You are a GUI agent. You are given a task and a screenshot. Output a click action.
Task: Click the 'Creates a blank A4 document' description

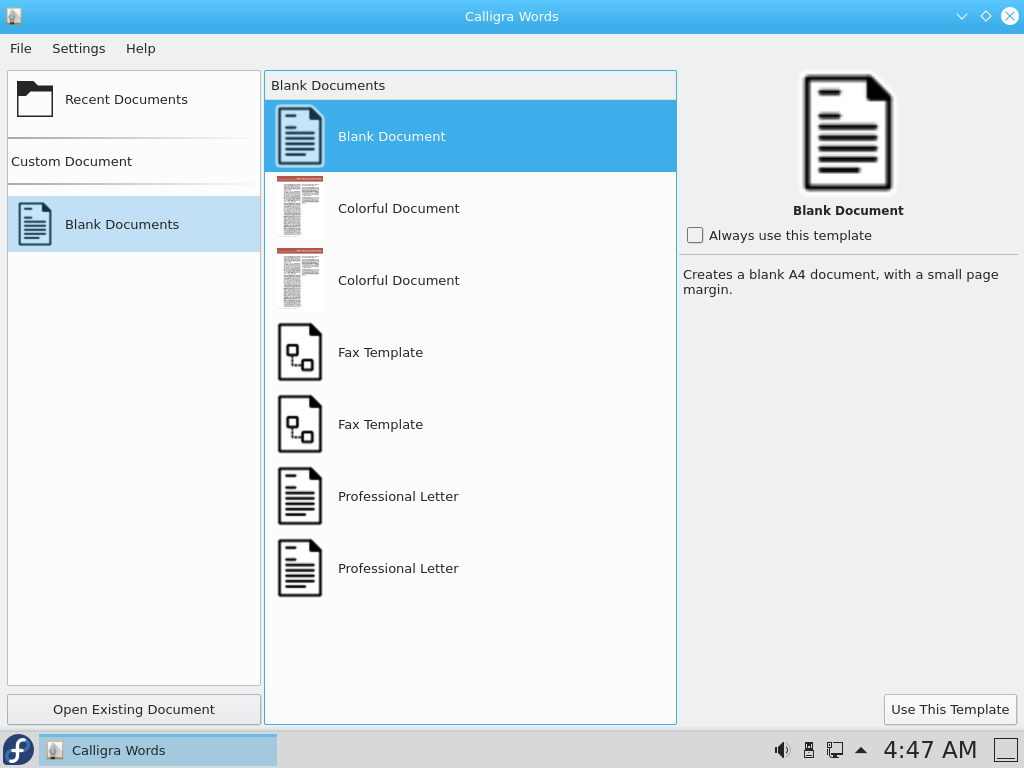[840, 281]
